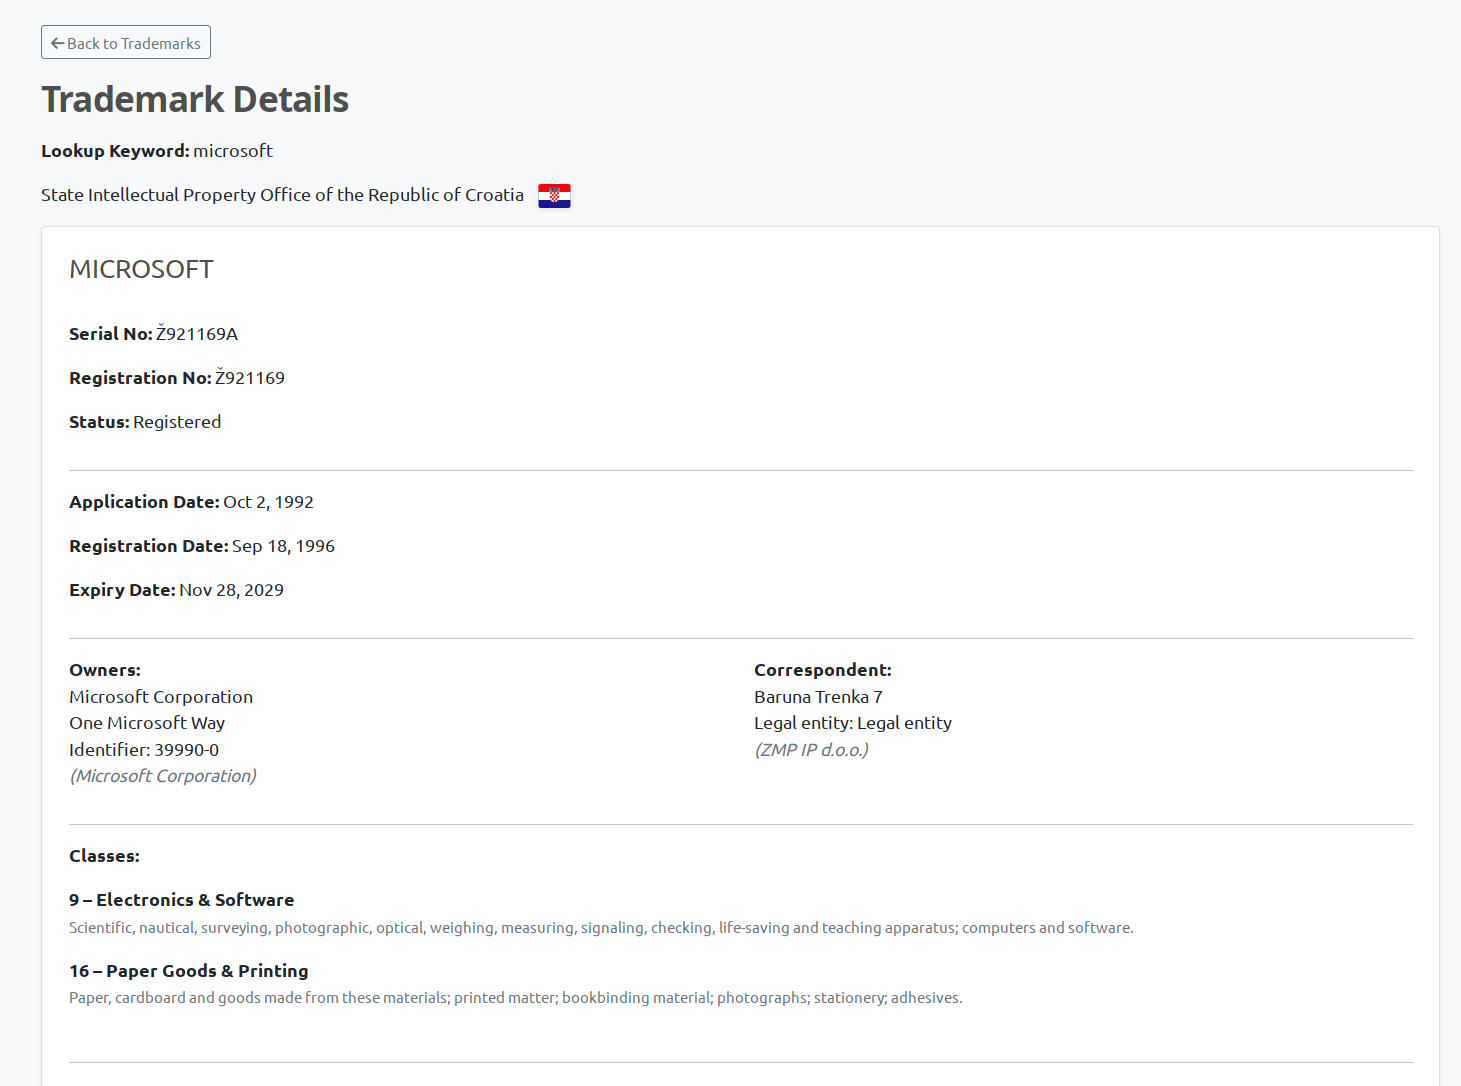
Task: Select expiry date Nov 28, 2029
Action: click(x=231, y=590)
